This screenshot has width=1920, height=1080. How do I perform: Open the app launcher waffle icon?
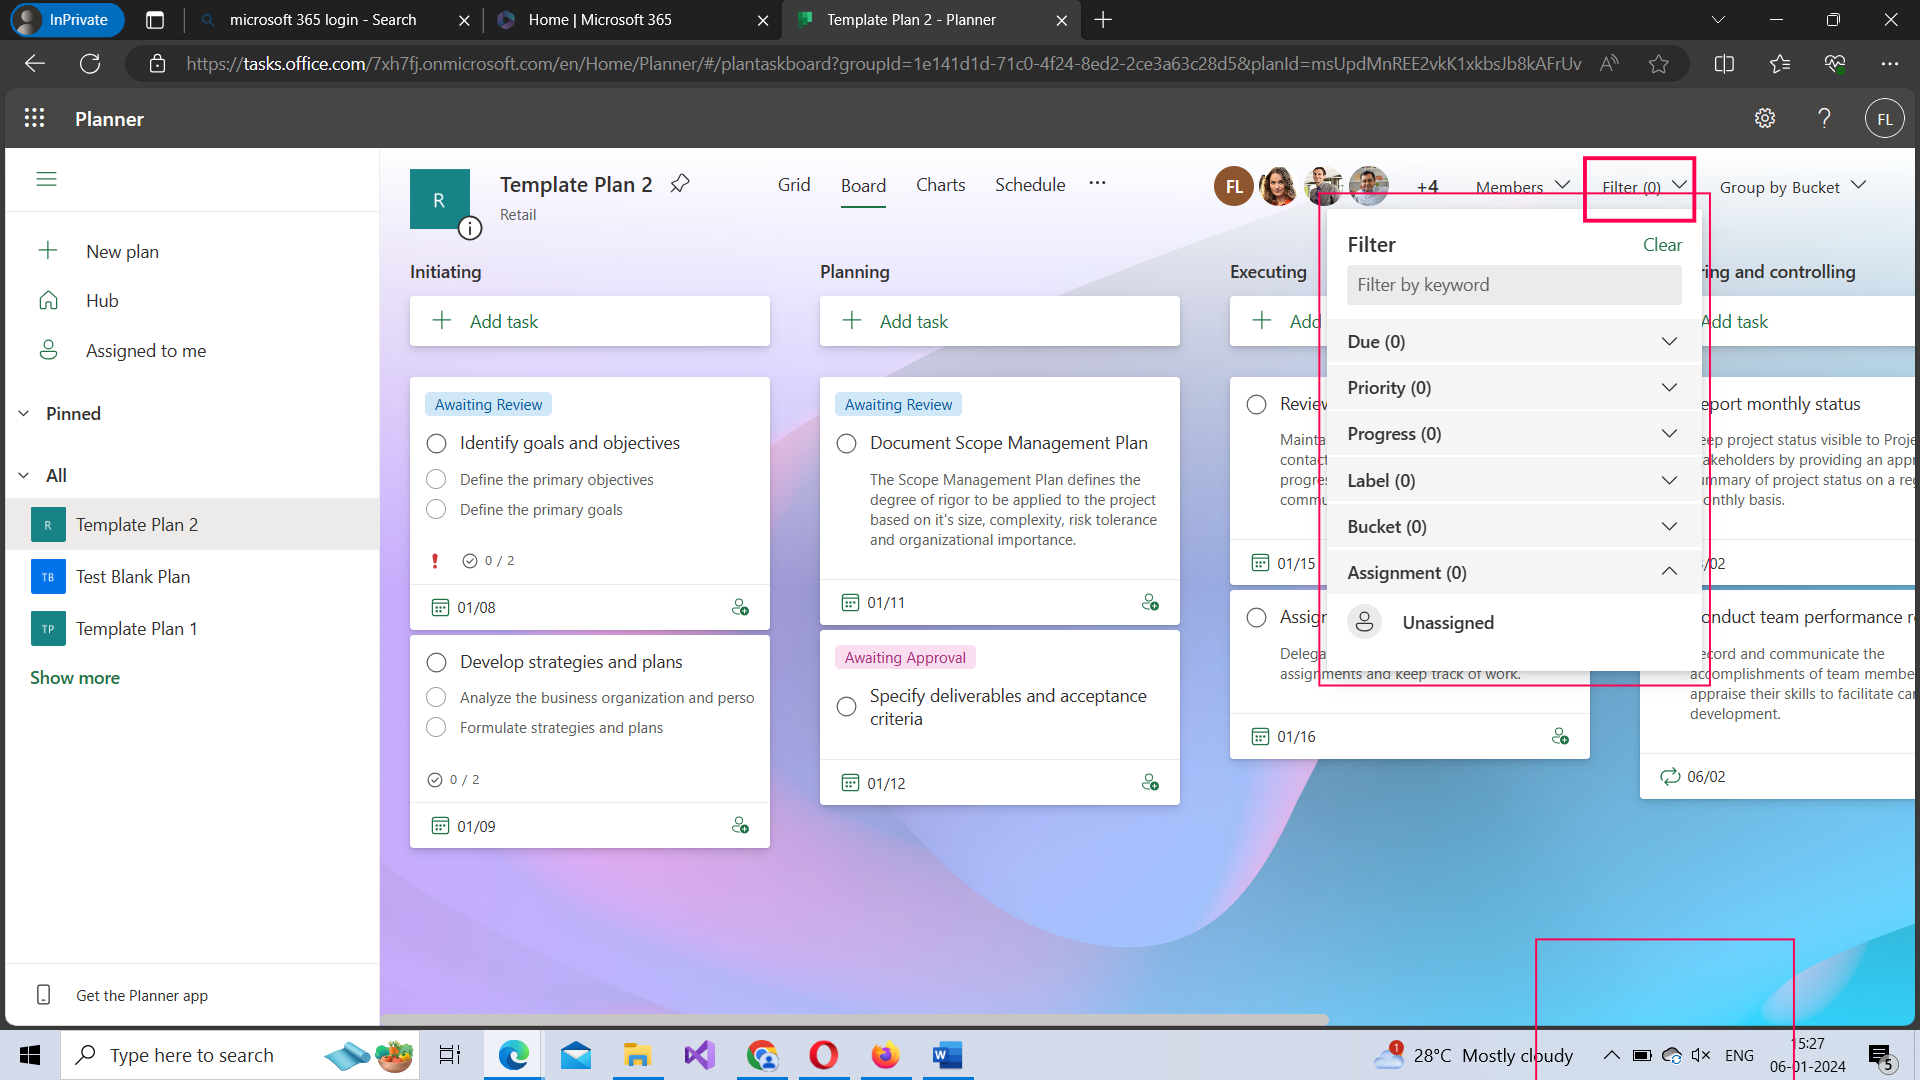(34, 118)
